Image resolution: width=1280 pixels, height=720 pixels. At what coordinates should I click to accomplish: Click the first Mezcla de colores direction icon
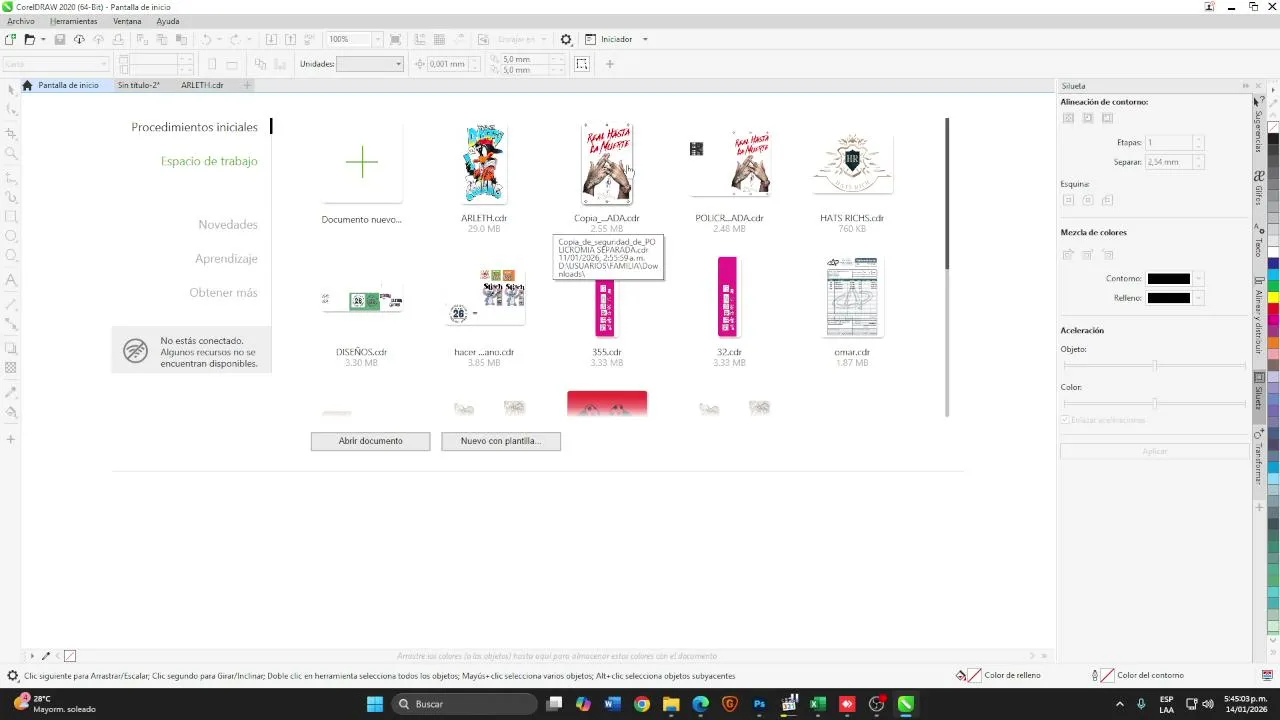1068,255
